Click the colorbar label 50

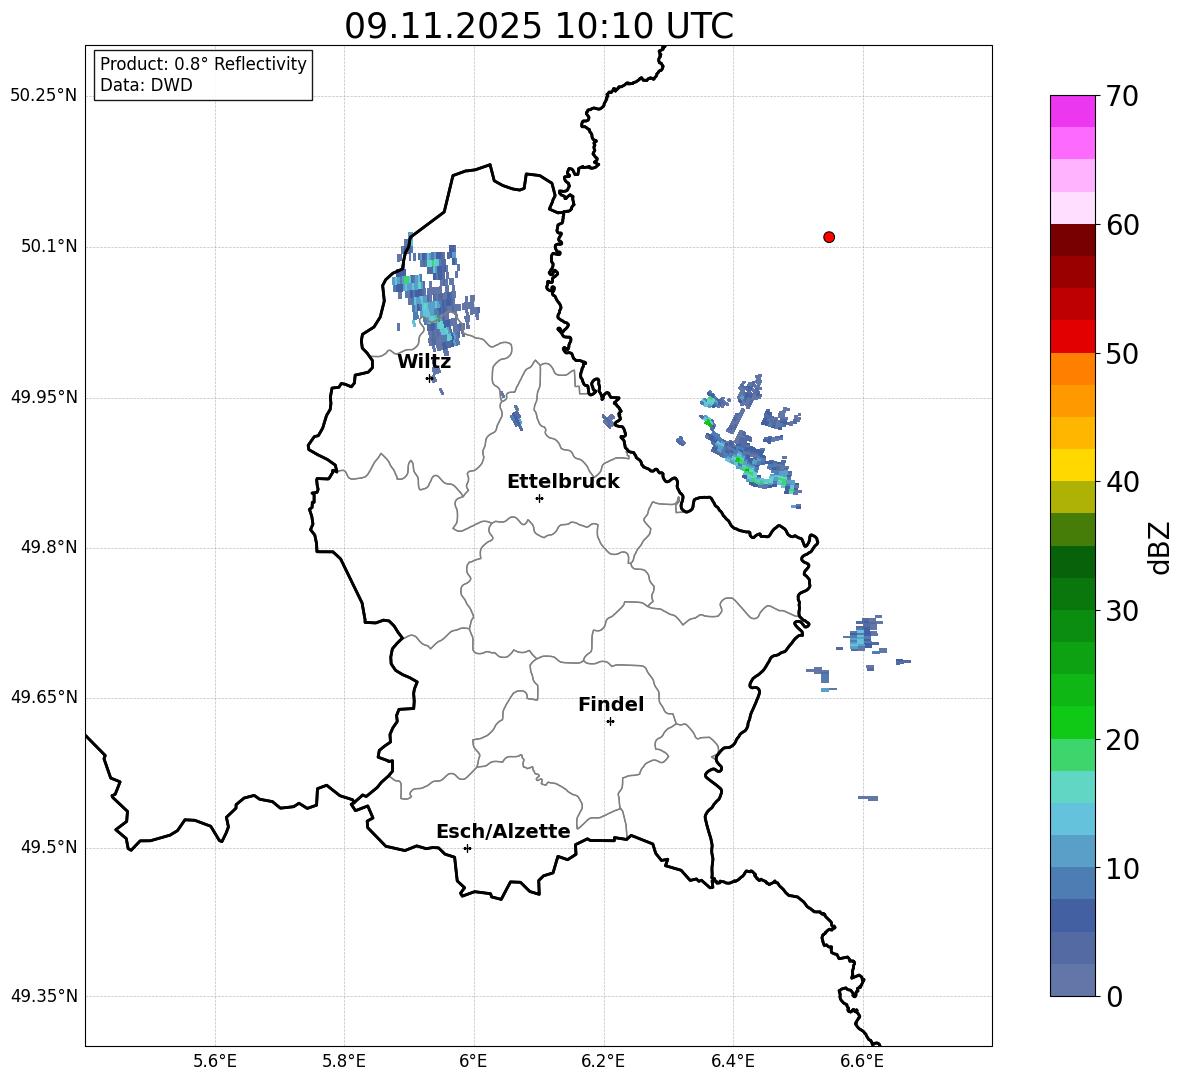pos(1122,353)
